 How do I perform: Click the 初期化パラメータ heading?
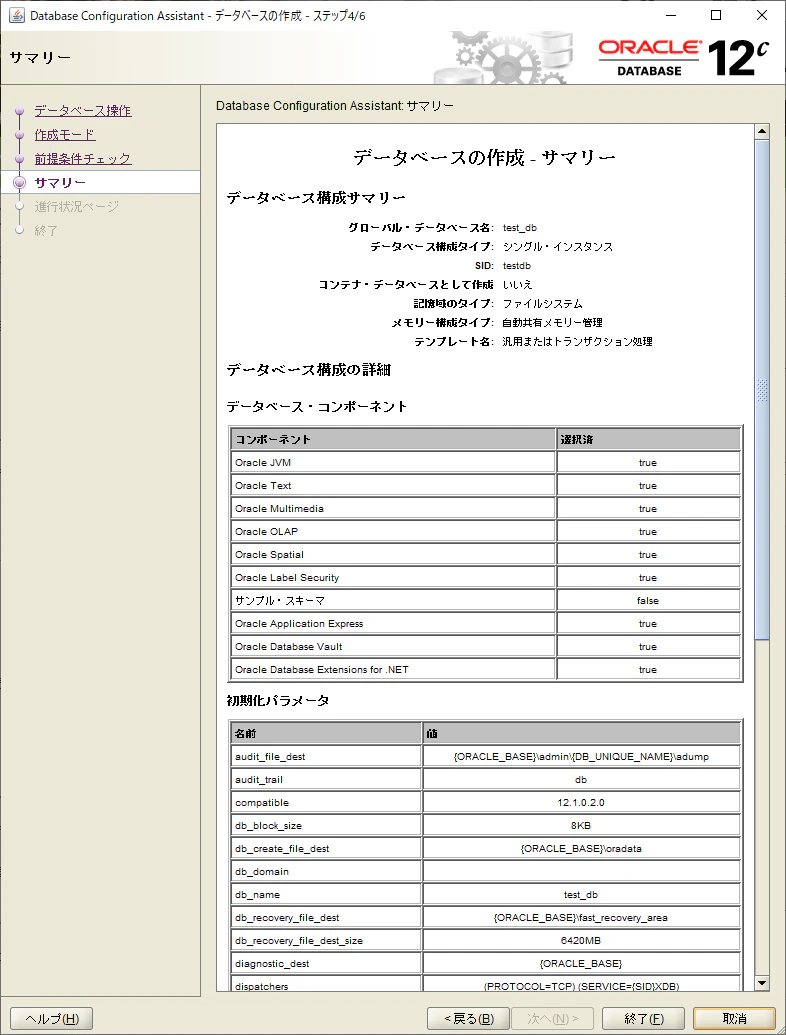coord(278,700)
